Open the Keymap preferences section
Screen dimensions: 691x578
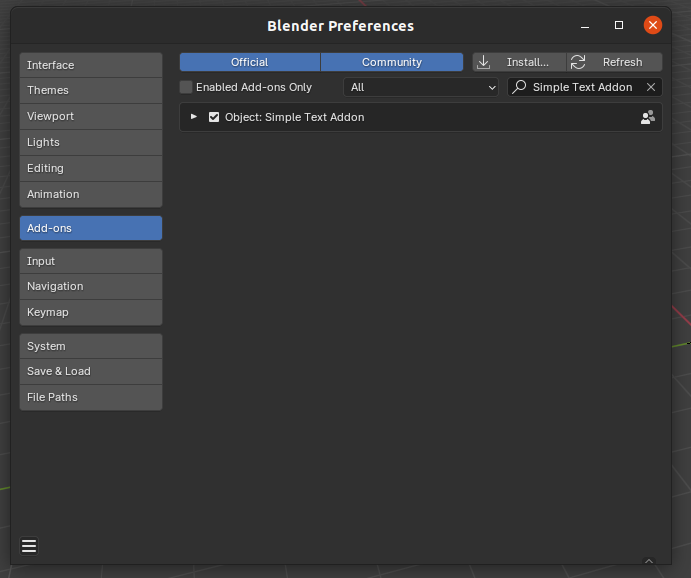[91, 312]
